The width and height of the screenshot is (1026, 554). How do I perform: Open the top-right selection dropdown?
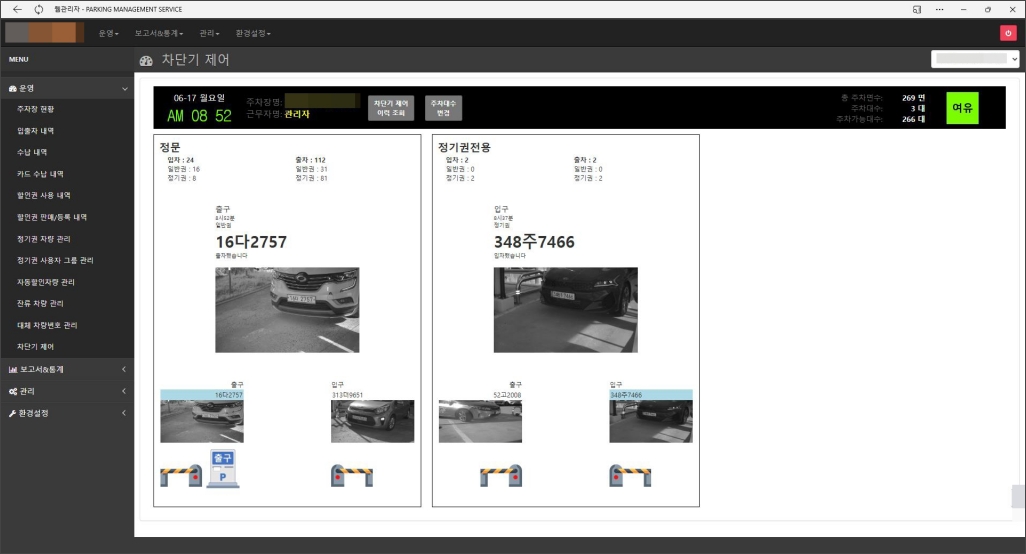click(975, 59)
